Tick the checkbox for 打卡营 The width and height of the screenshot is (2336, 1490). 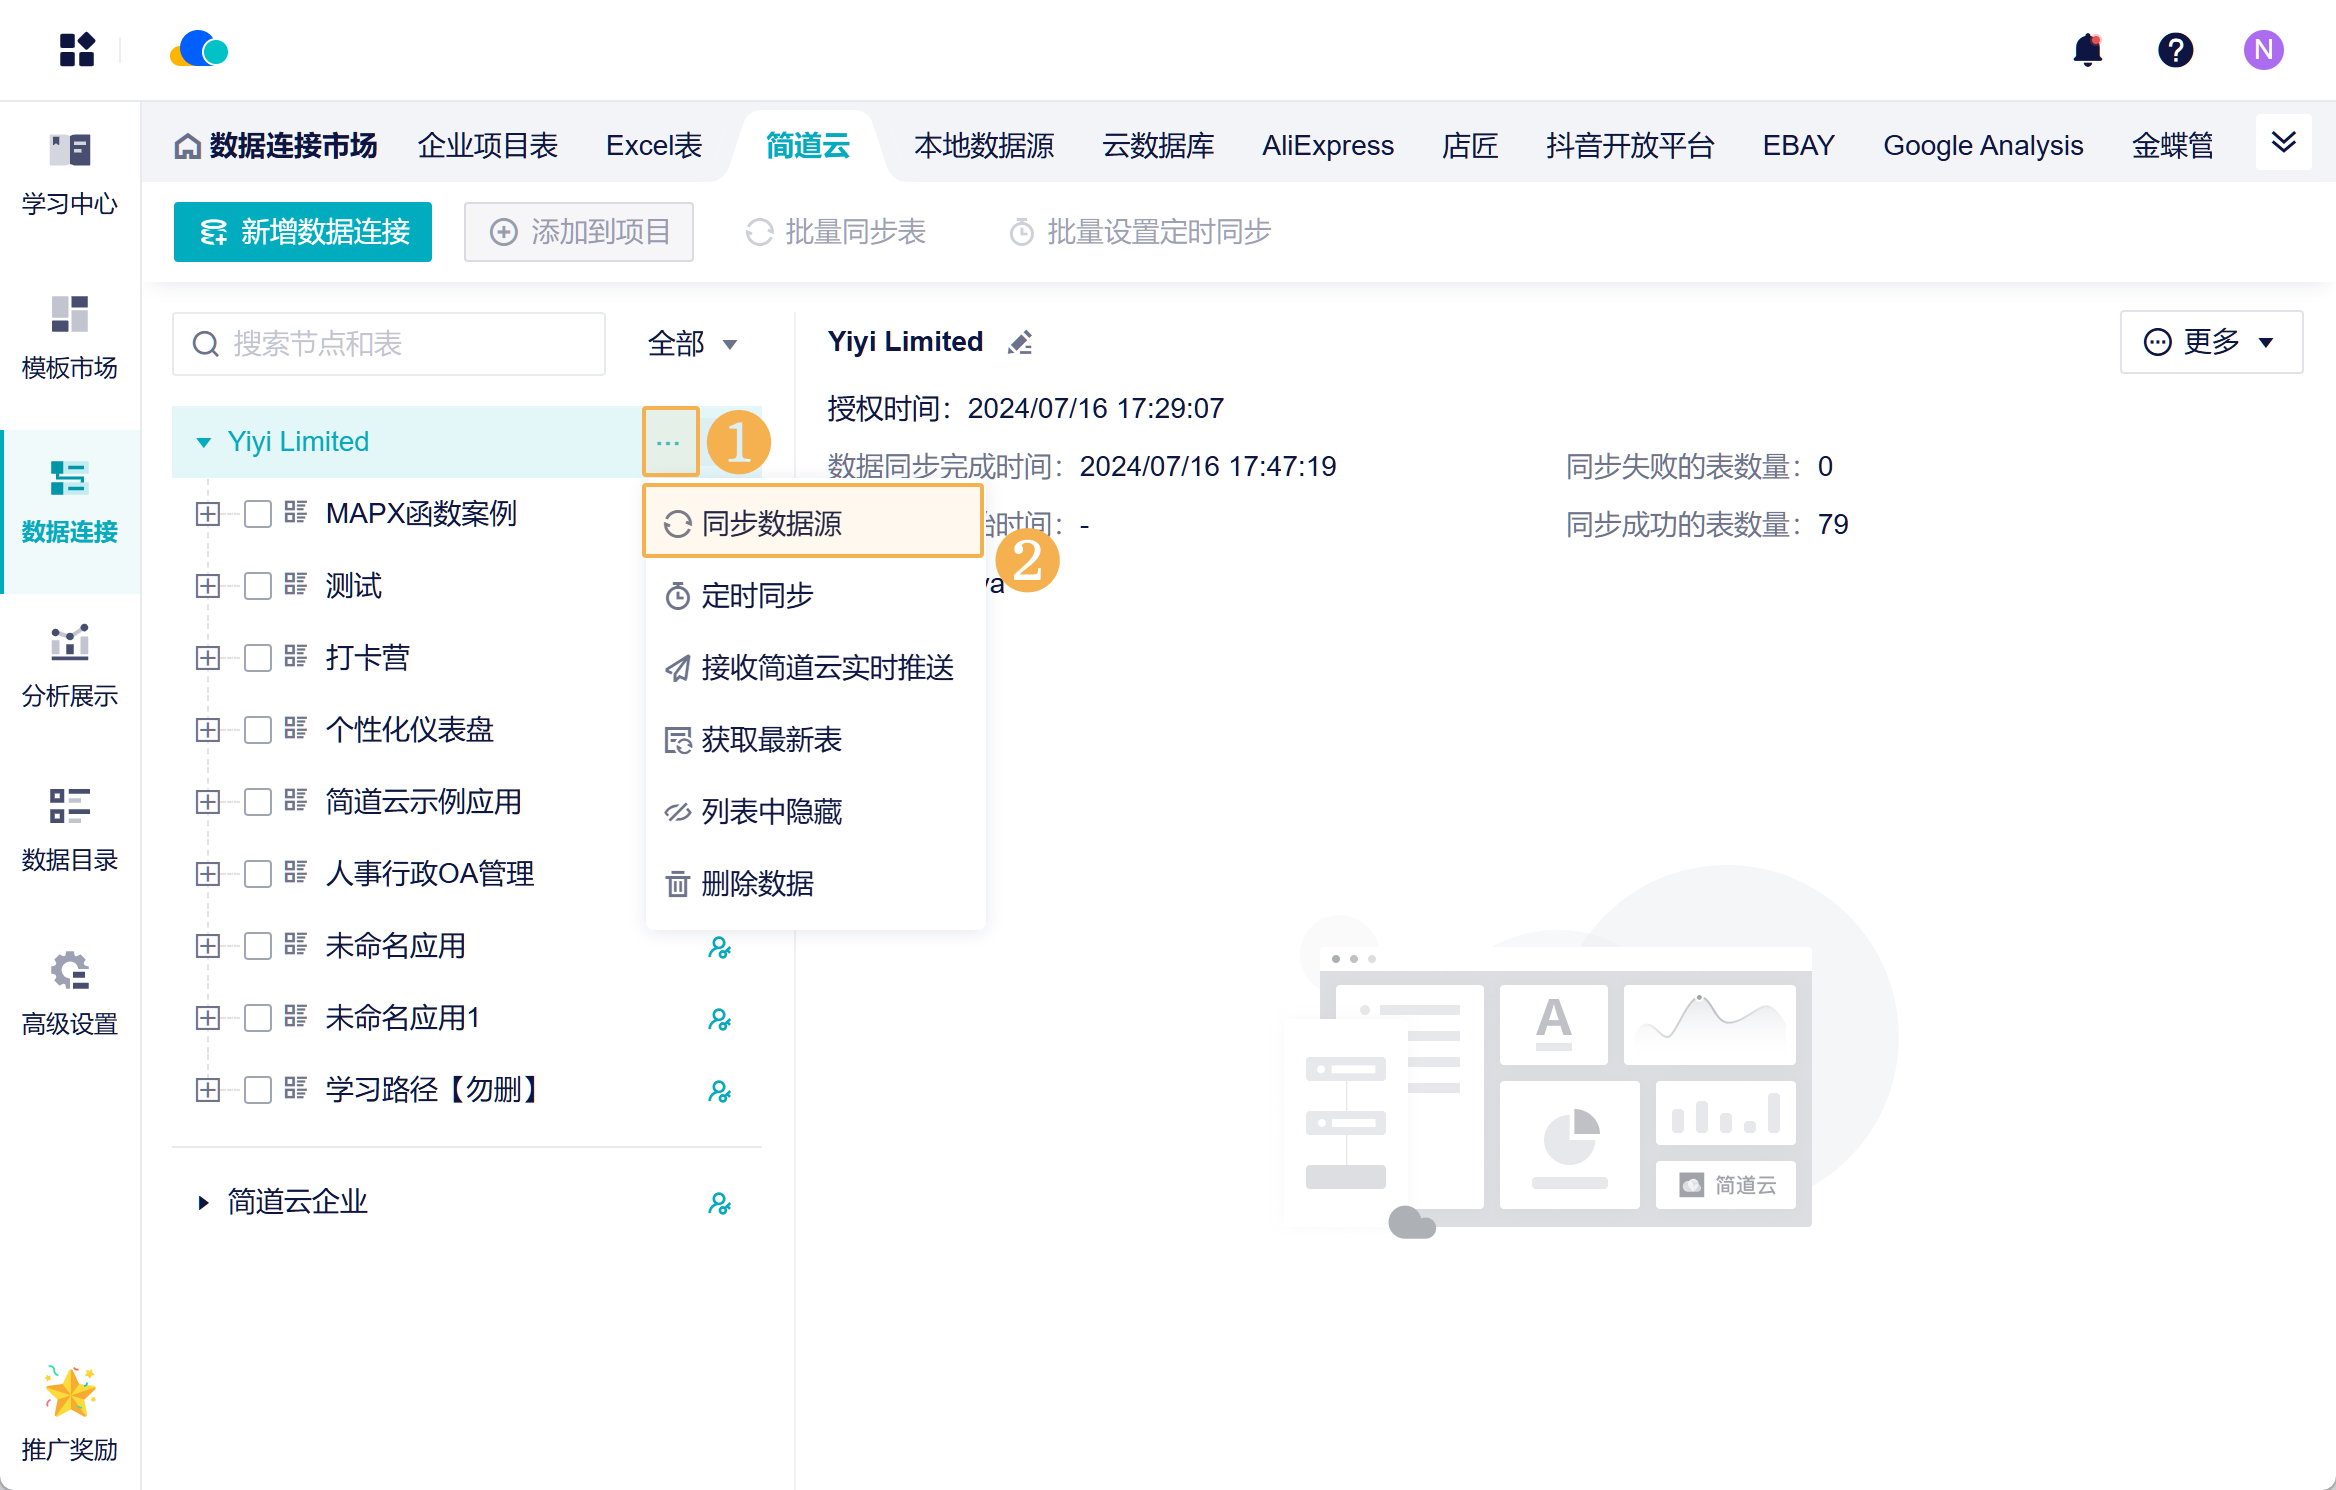point(258,658)
